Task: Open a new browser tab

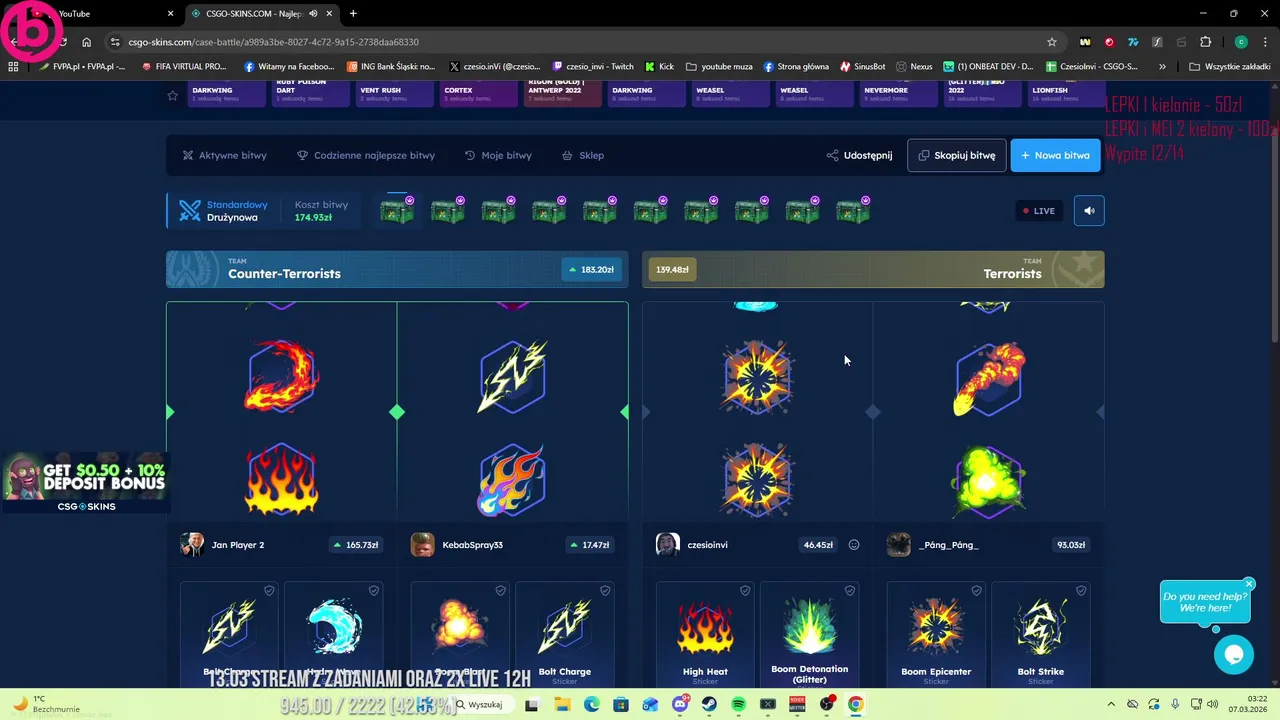Action: [x=353, y=14]
